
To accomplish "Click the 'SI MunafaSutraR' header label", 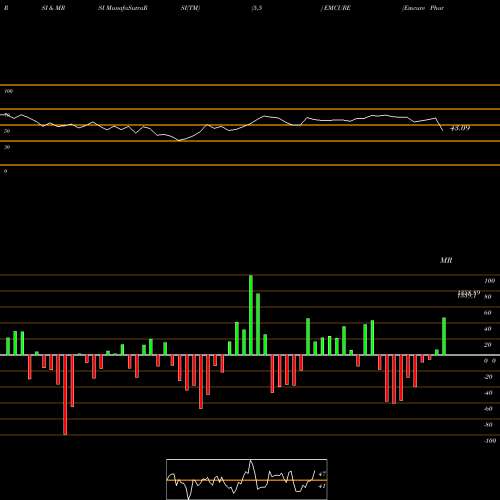I will (123, 8).
